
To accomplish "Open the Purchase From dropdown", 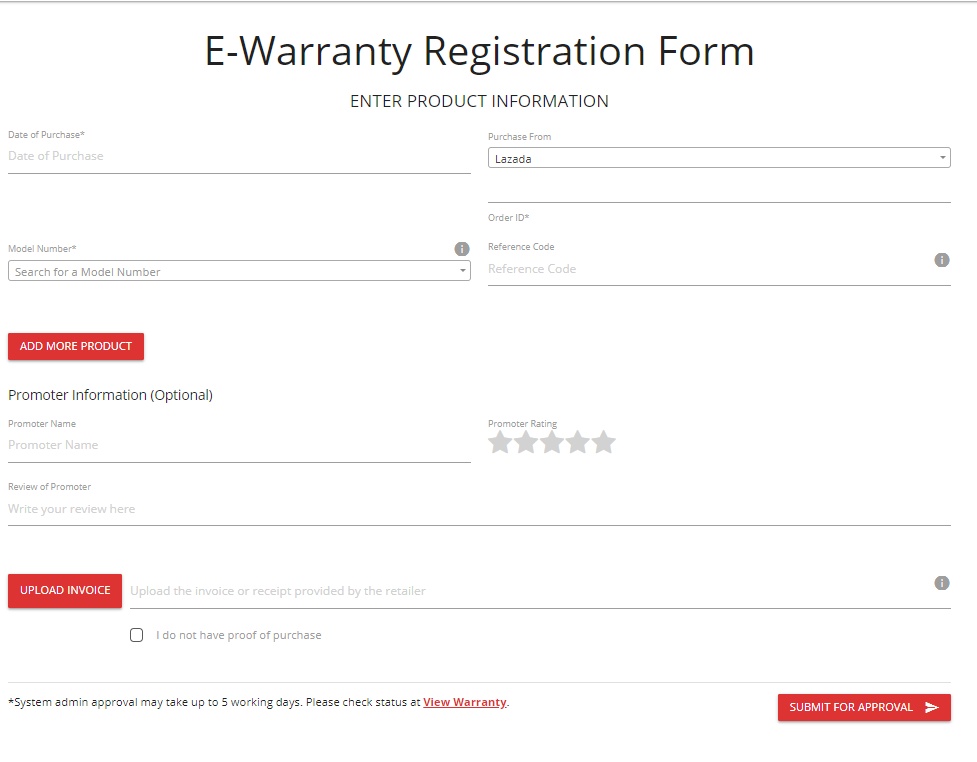I will (718, 158).
